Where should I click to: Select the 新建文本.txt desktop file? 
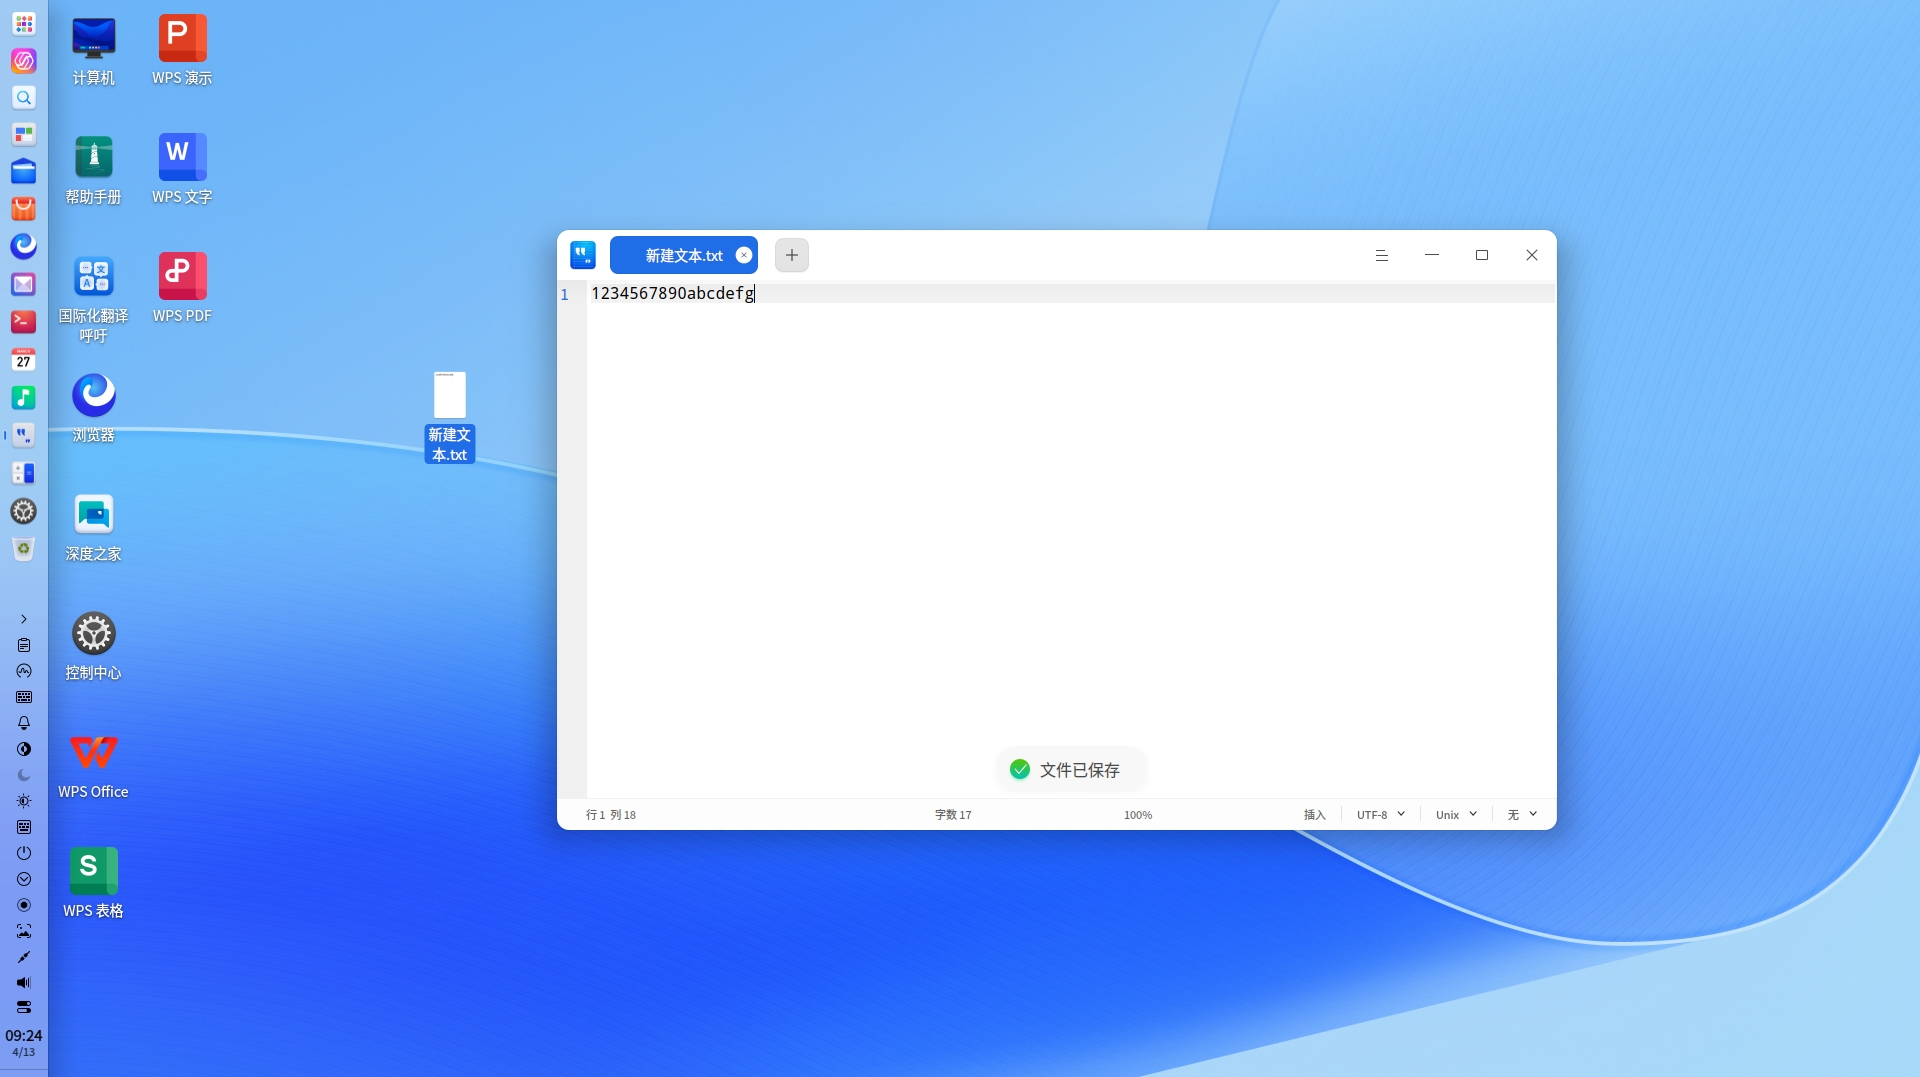449,416
